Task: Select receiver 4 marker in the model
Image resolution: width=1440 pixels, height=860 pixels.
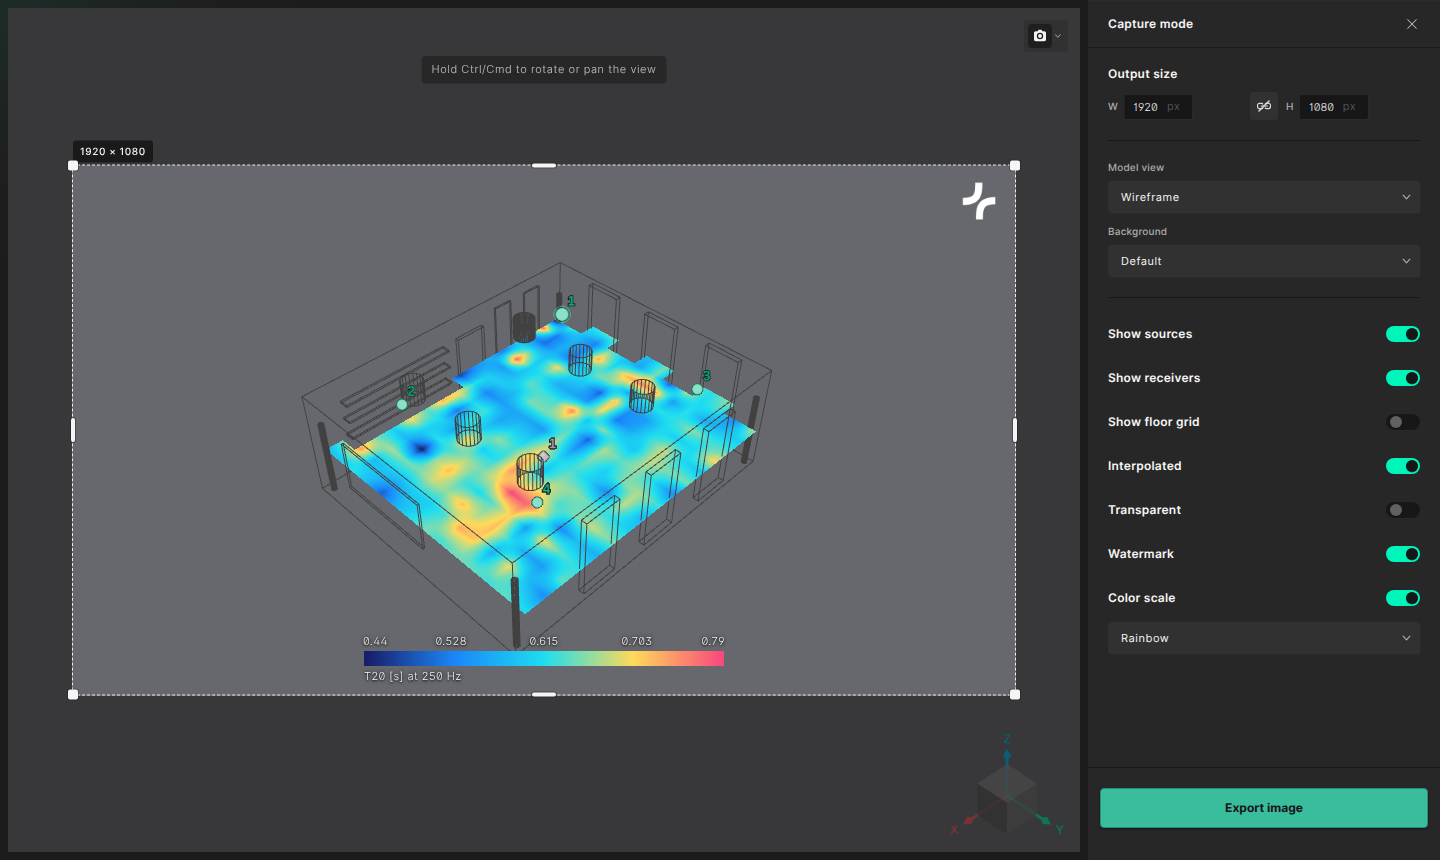Action: click(537, 502)
